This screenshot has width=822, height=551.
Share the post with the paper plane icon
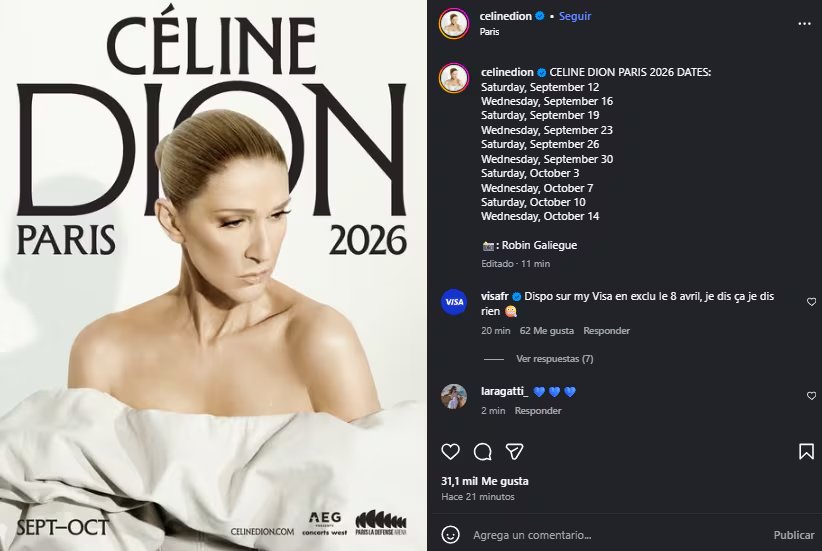[x=514, y=451]
